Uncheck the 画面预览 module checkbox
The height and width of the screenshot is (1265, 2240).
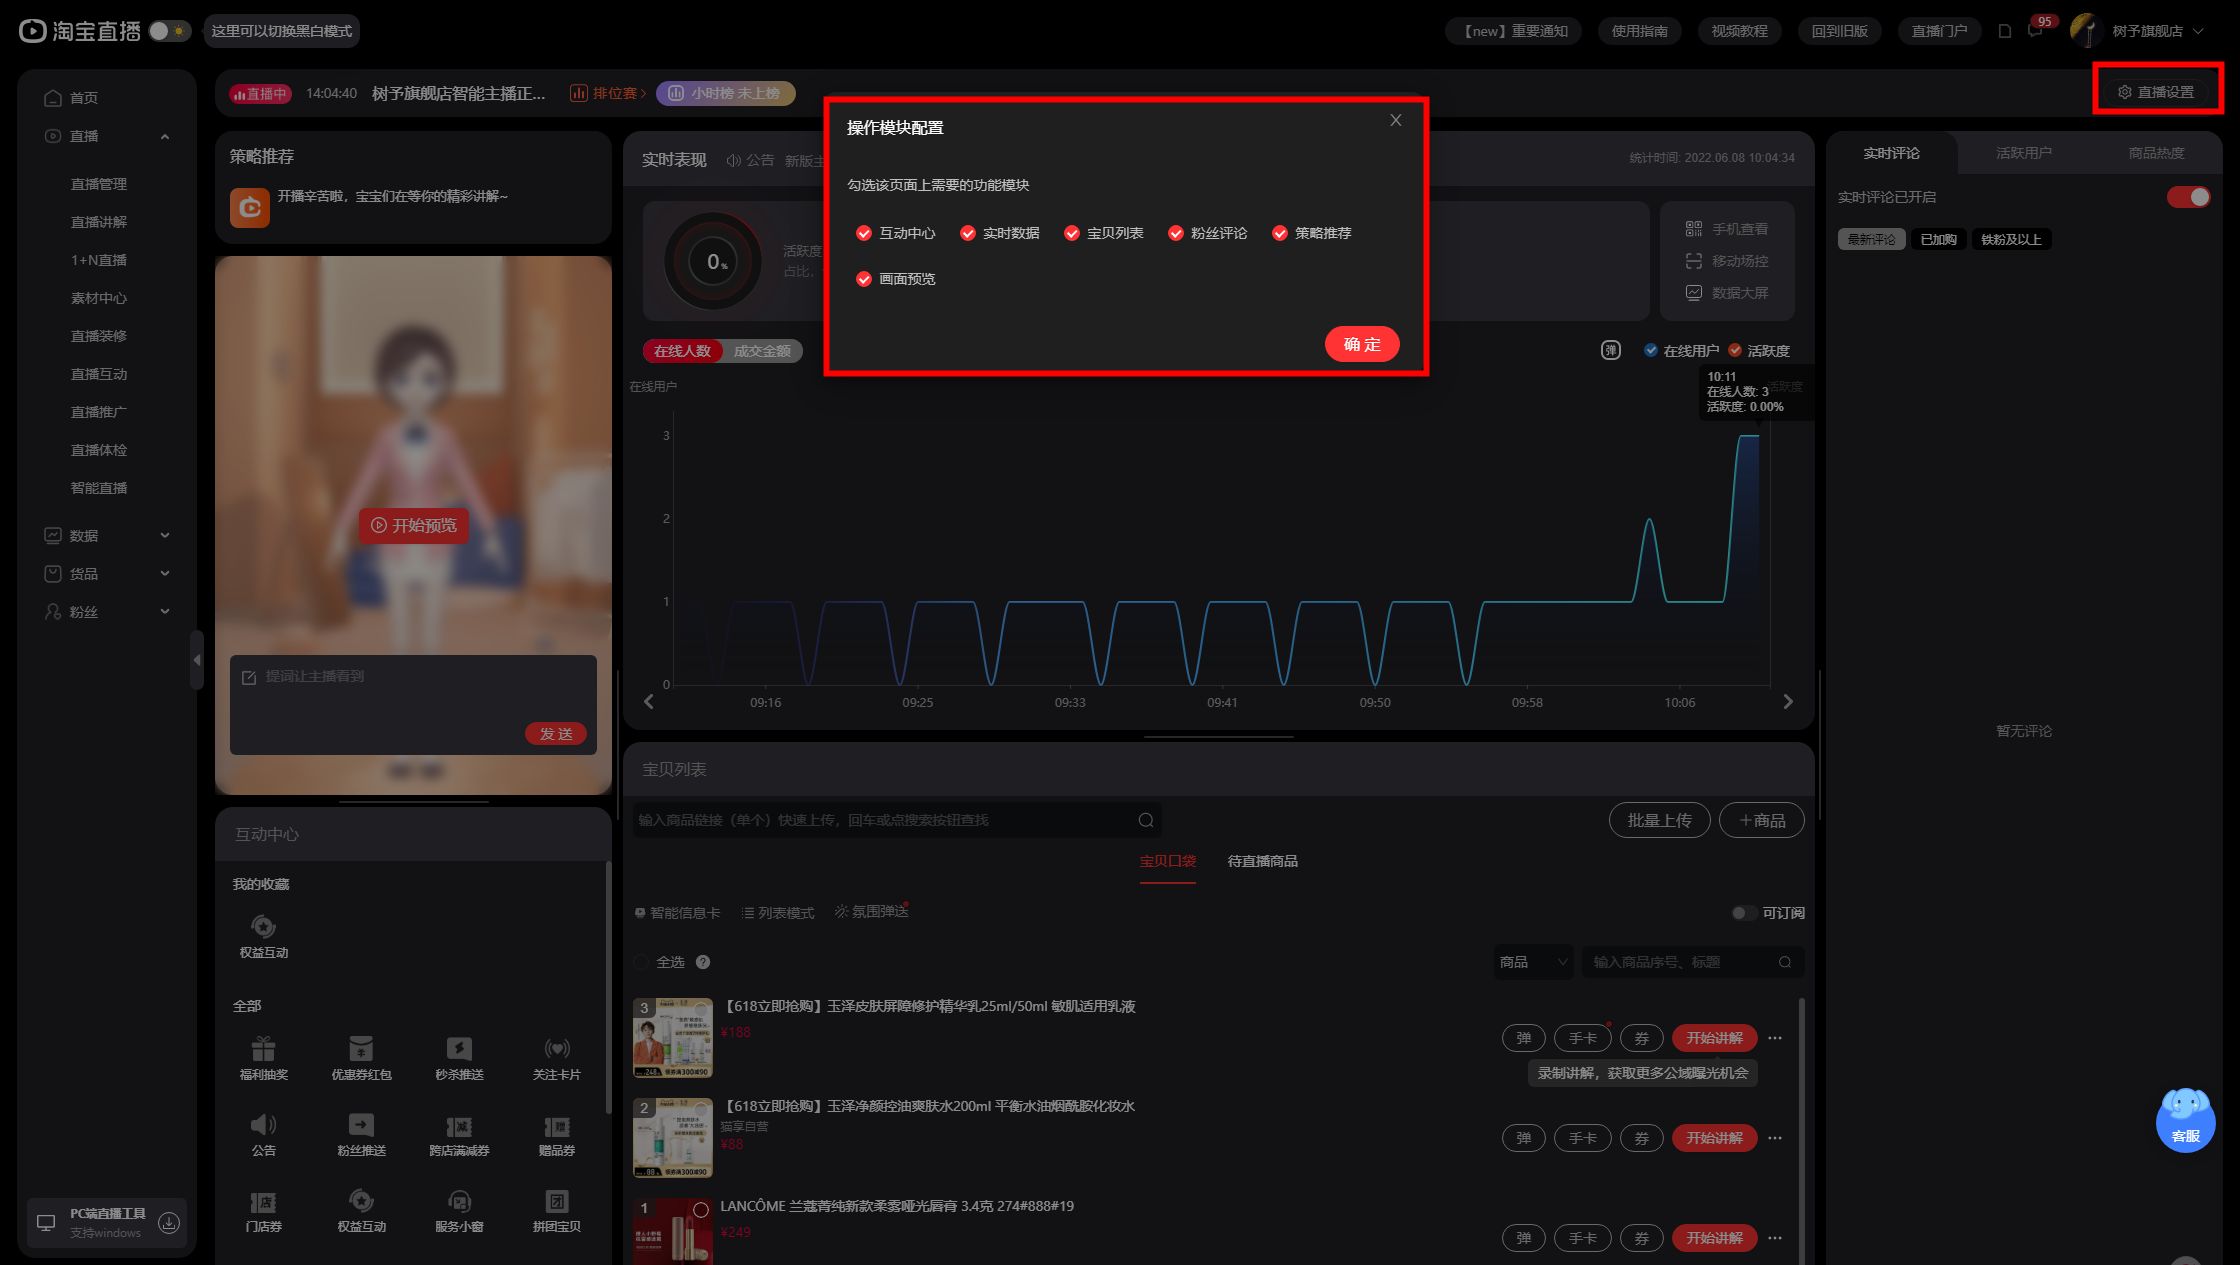pos(864,279)
